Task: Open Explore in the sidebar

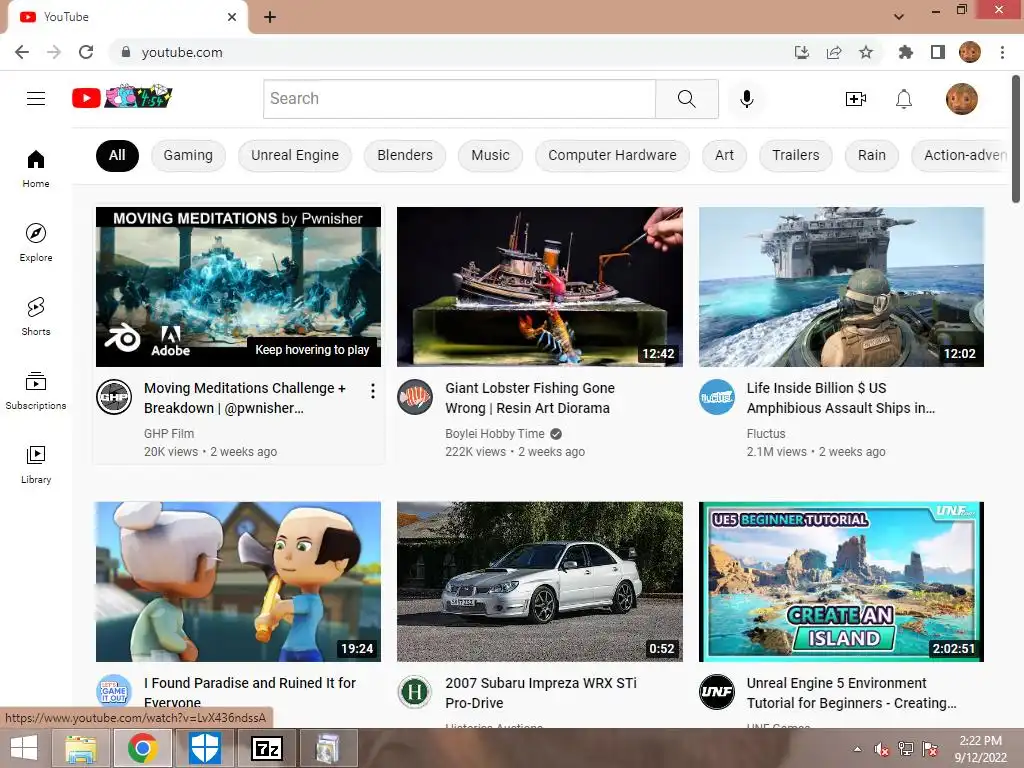Action: (36, 242)
